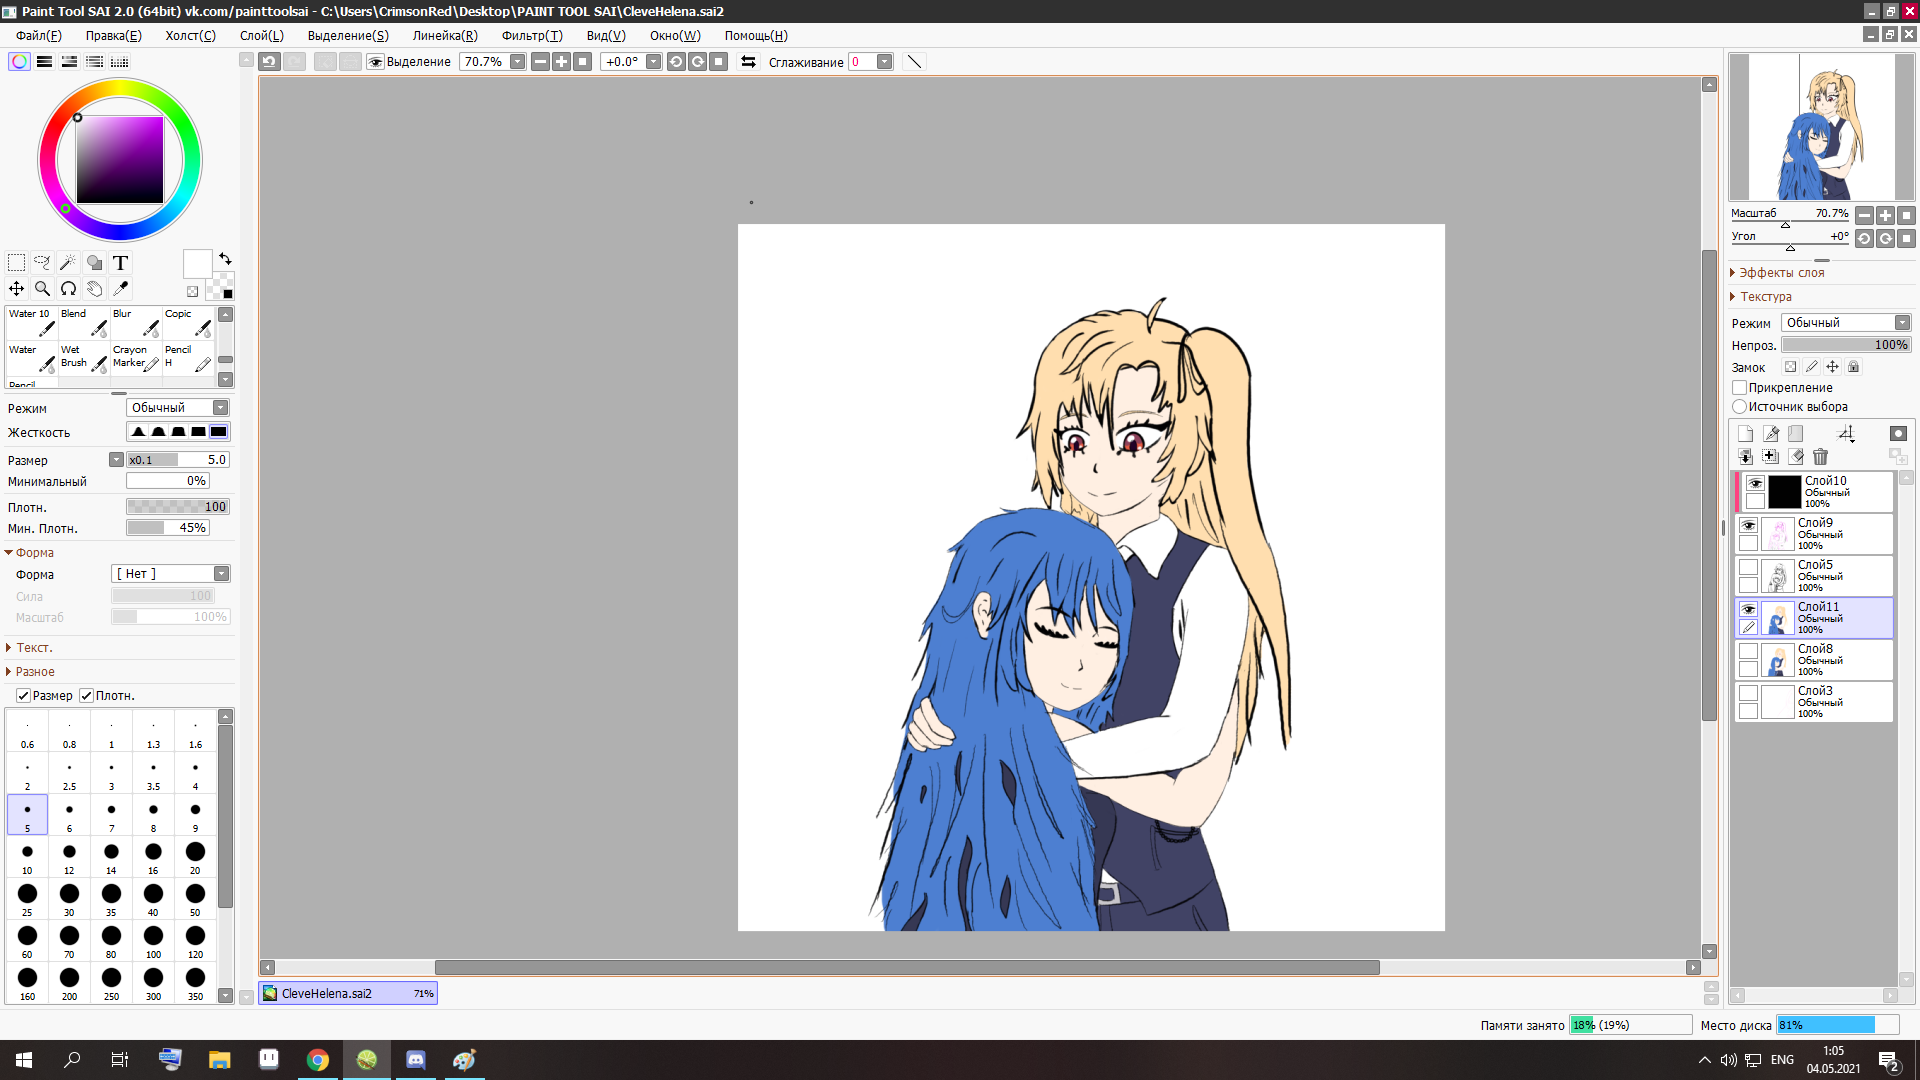Open the Слой menu
Viewport: 1920px width, 1080px height.
click(x=261, y=36)
